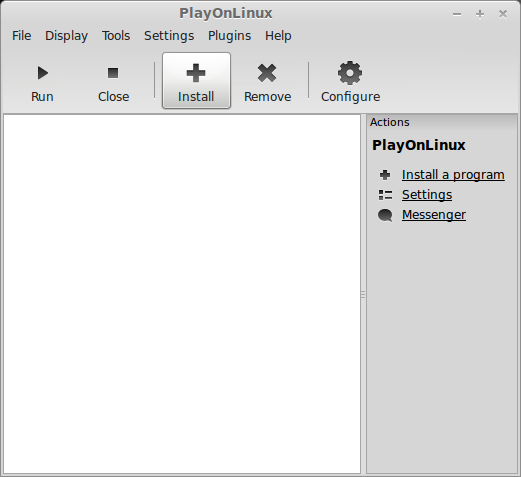Follow the Settings link in Actions panel

tap(427, 195)
